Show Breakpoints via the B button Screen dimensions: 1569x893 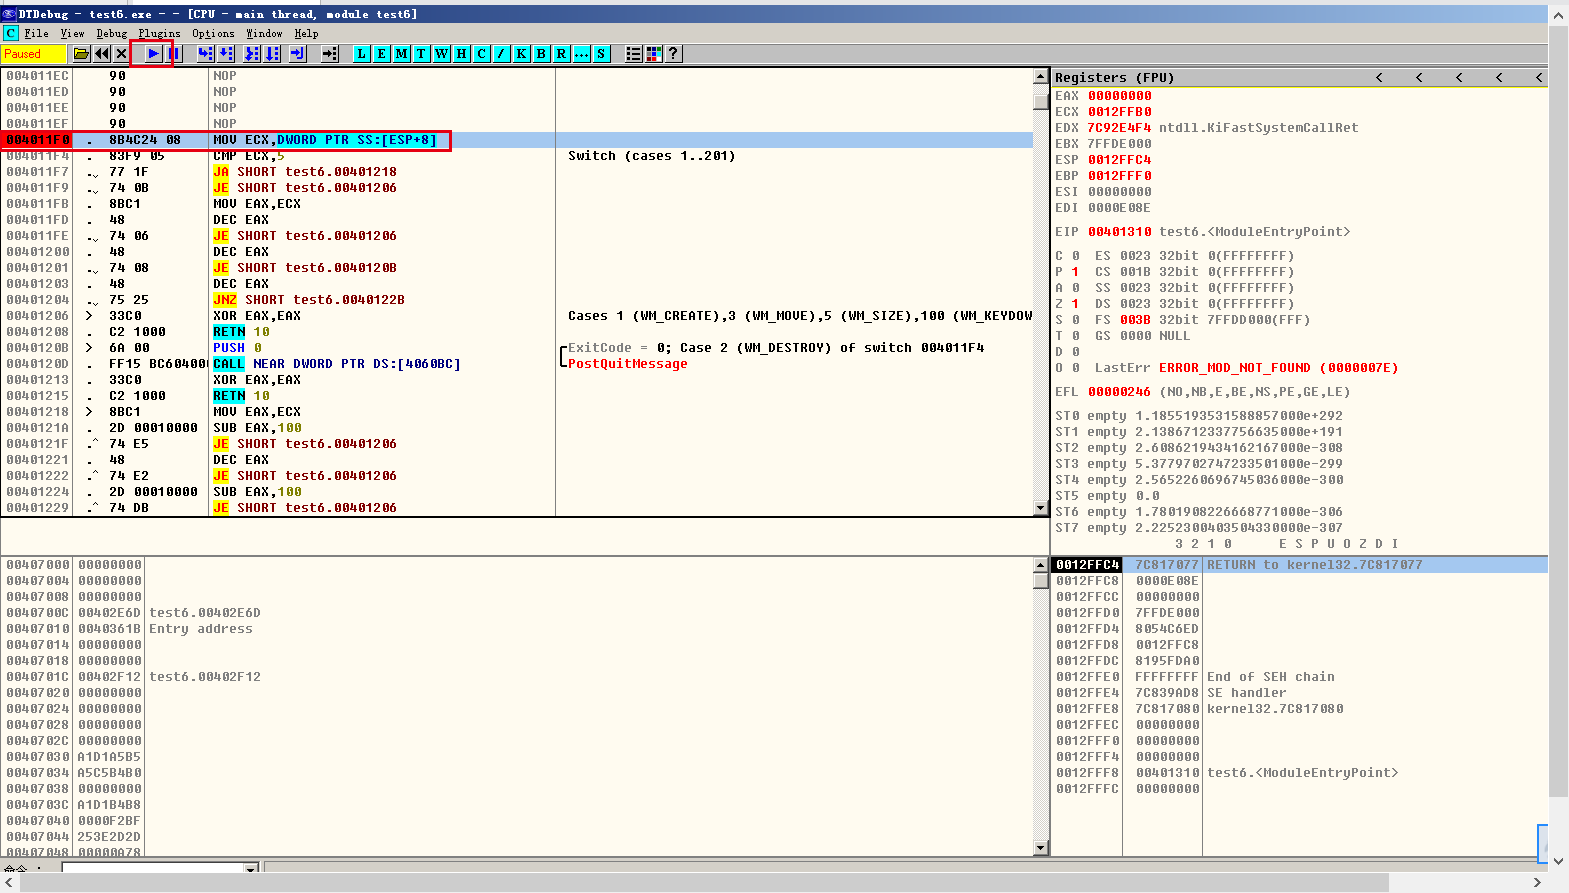point(542,54)
